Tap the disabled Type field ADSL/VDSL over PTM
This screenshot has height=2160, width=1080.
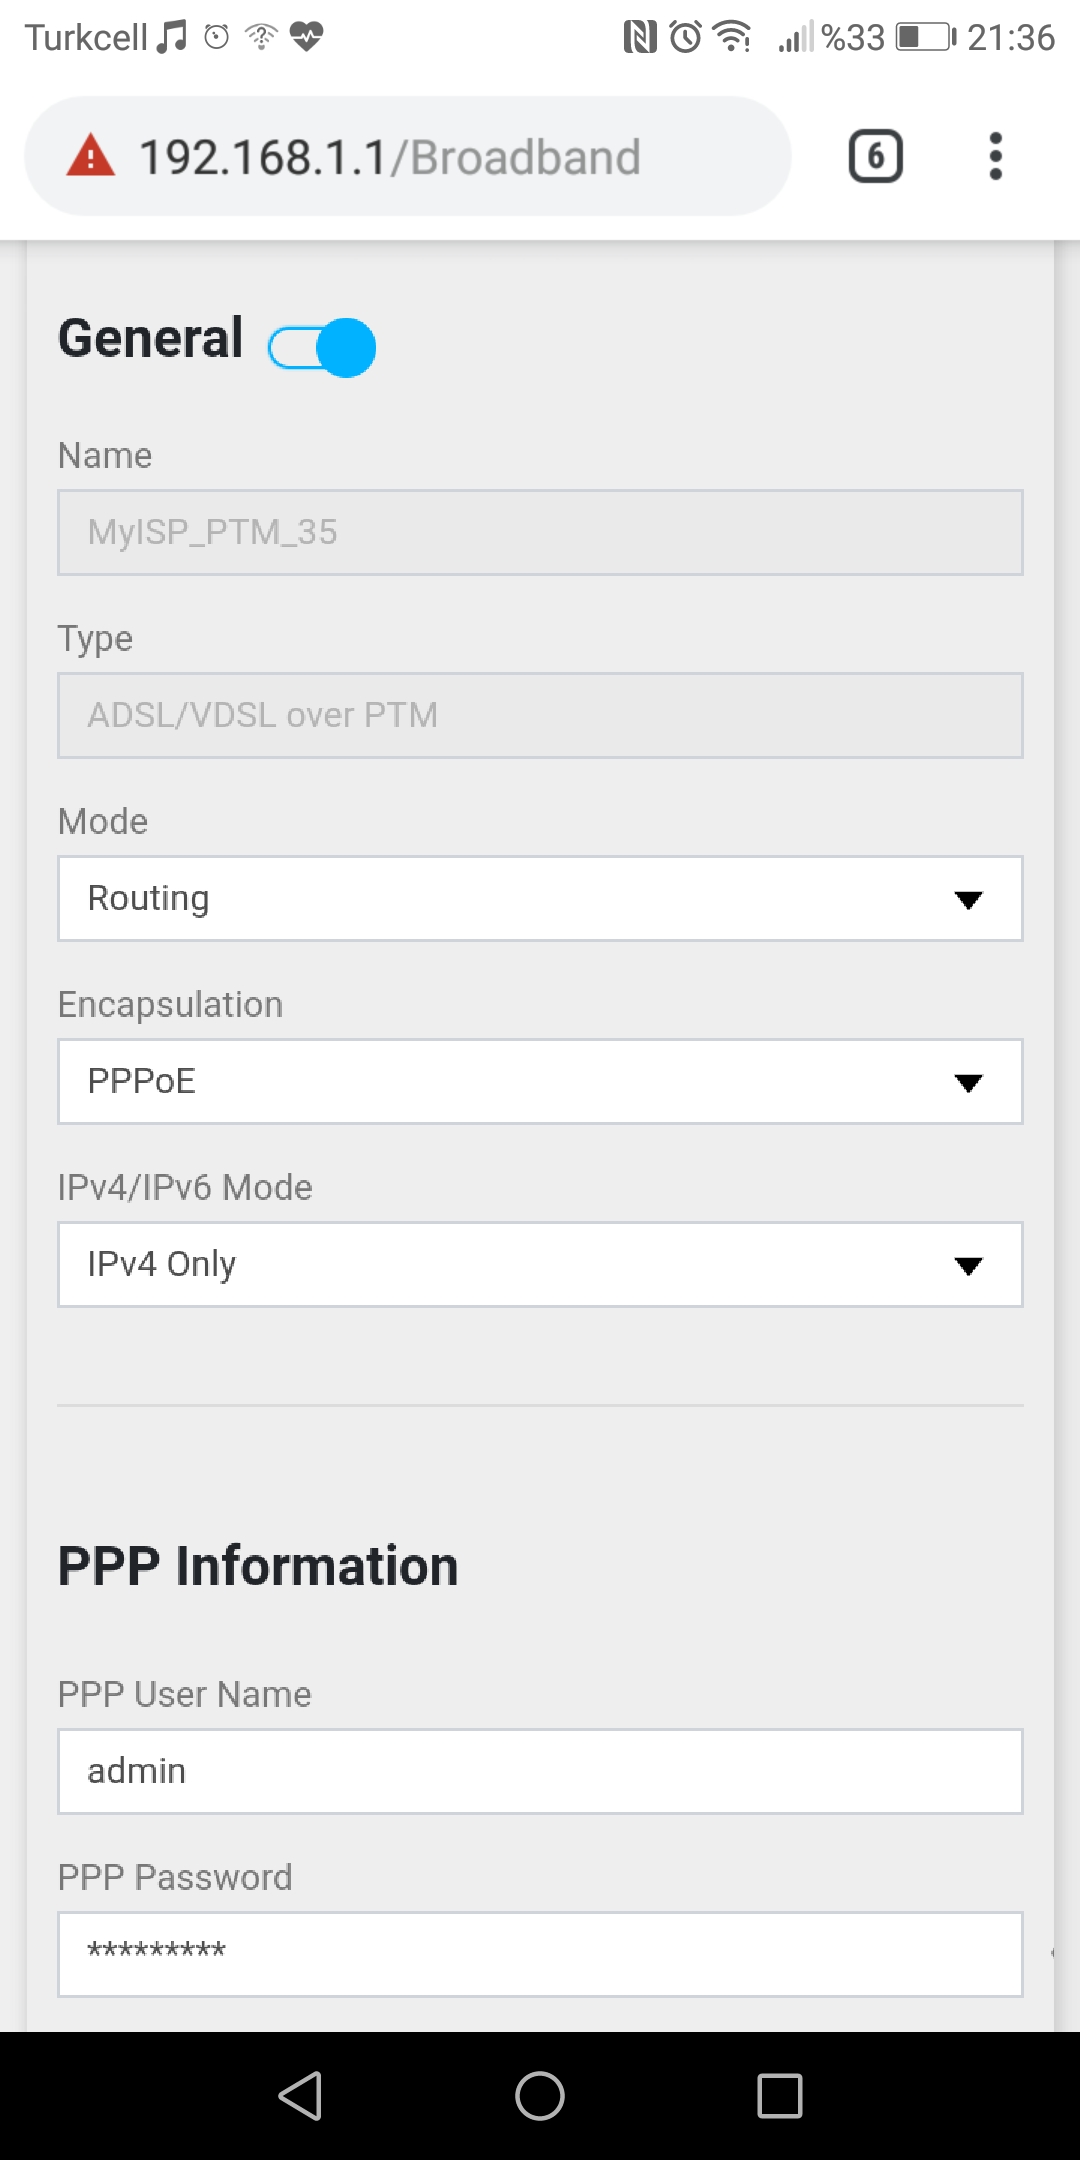(540, 715)
